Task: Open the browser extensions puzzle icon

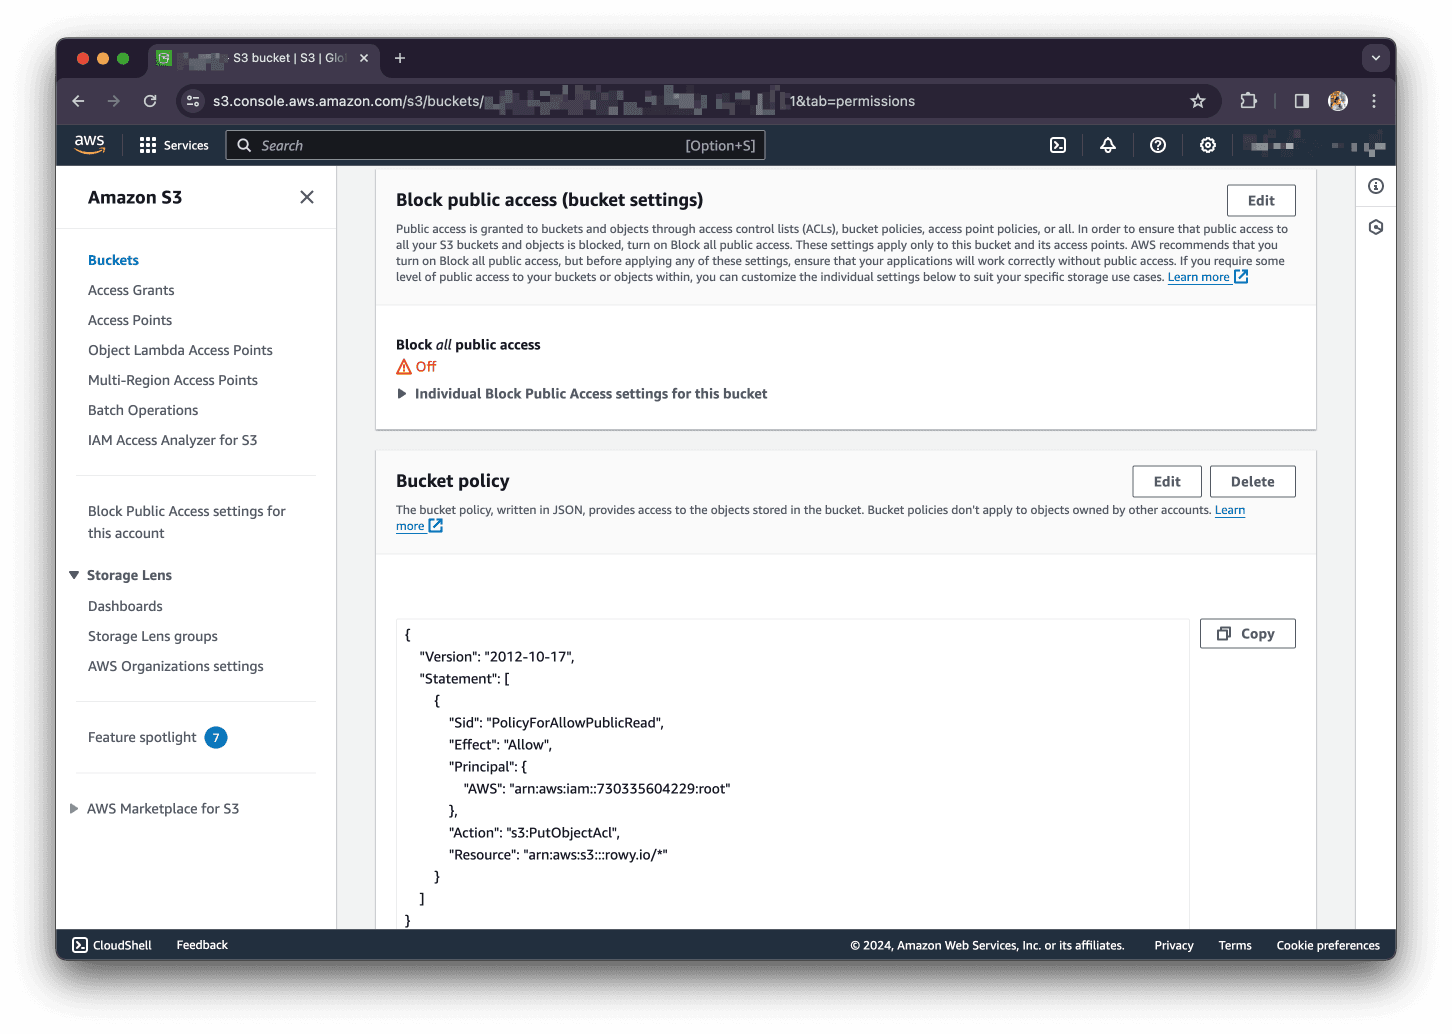Action: [x=1248, y=101]
